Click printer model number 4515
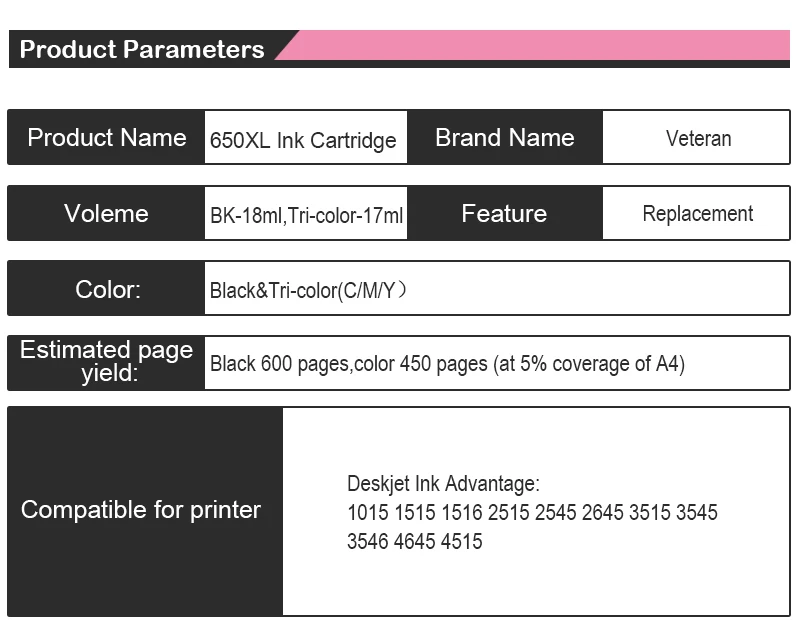800x636 pixels. 462,542
